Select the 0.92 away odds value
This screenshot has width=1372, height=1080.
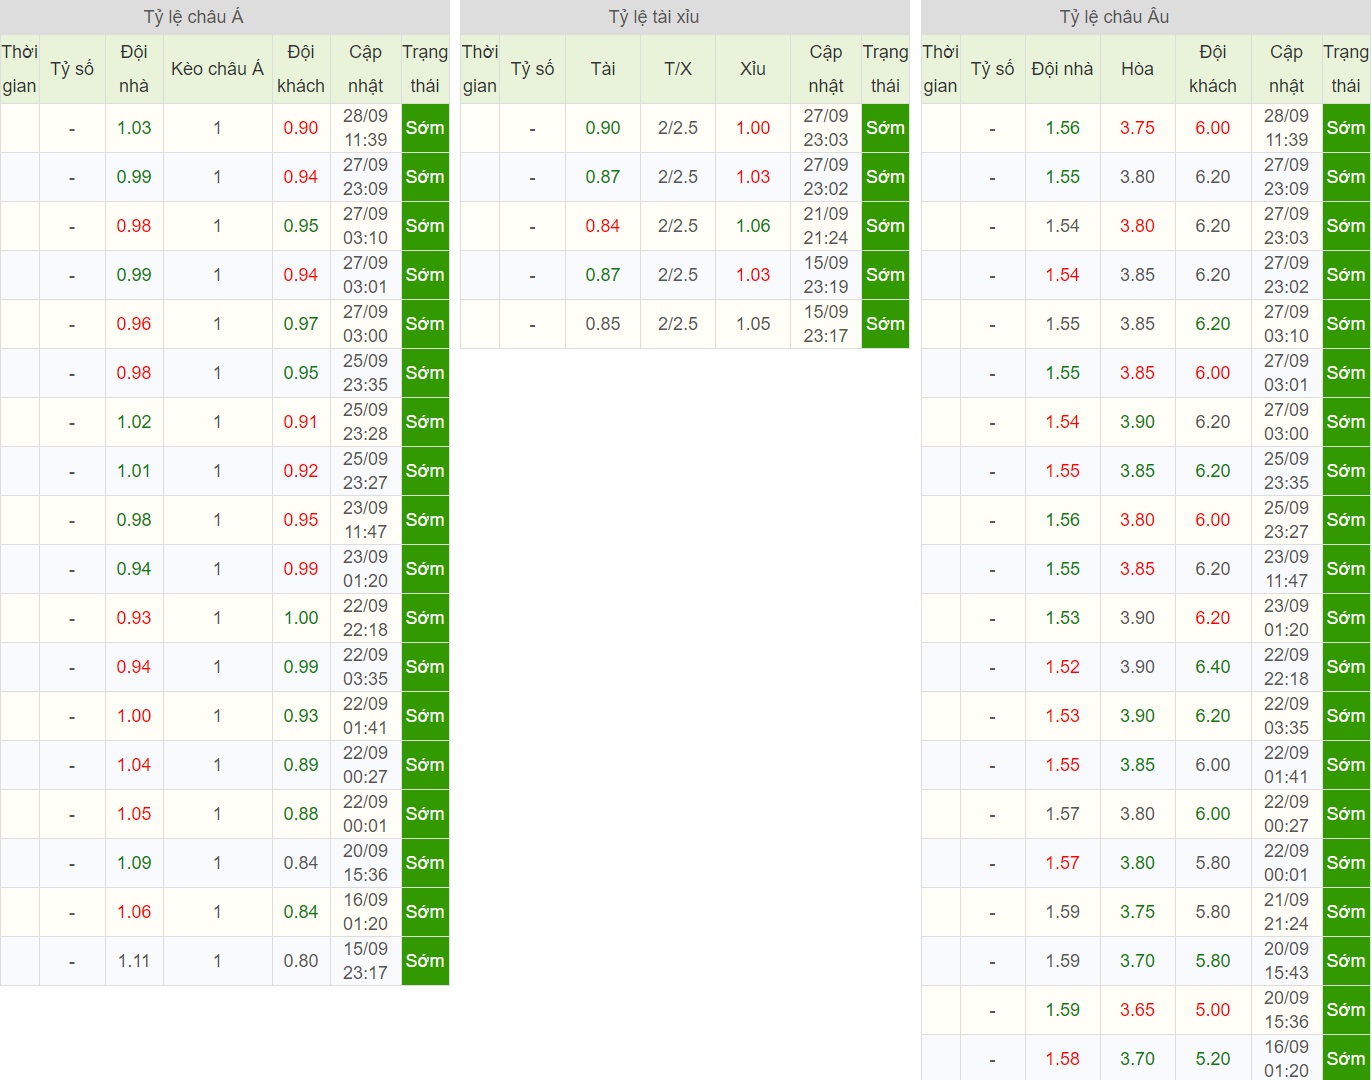coord(301,471)
